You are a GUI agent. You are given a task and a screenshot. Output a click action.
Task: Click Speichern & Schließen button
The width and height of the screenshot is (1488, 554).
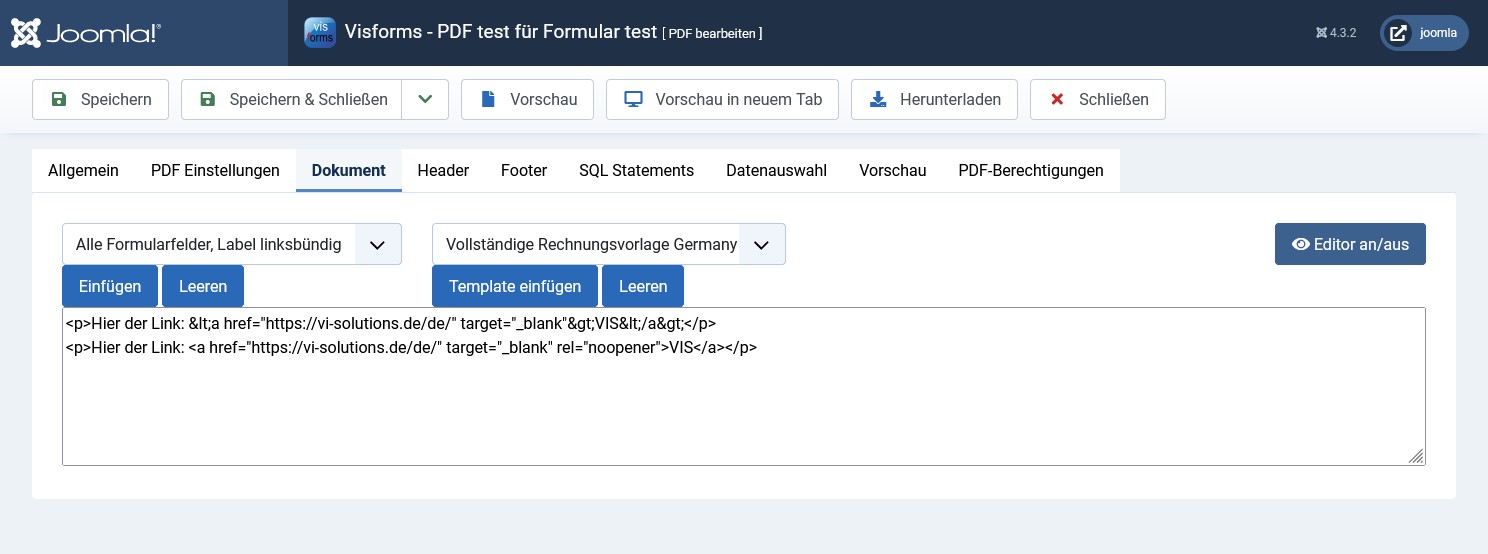coord(291,99)
